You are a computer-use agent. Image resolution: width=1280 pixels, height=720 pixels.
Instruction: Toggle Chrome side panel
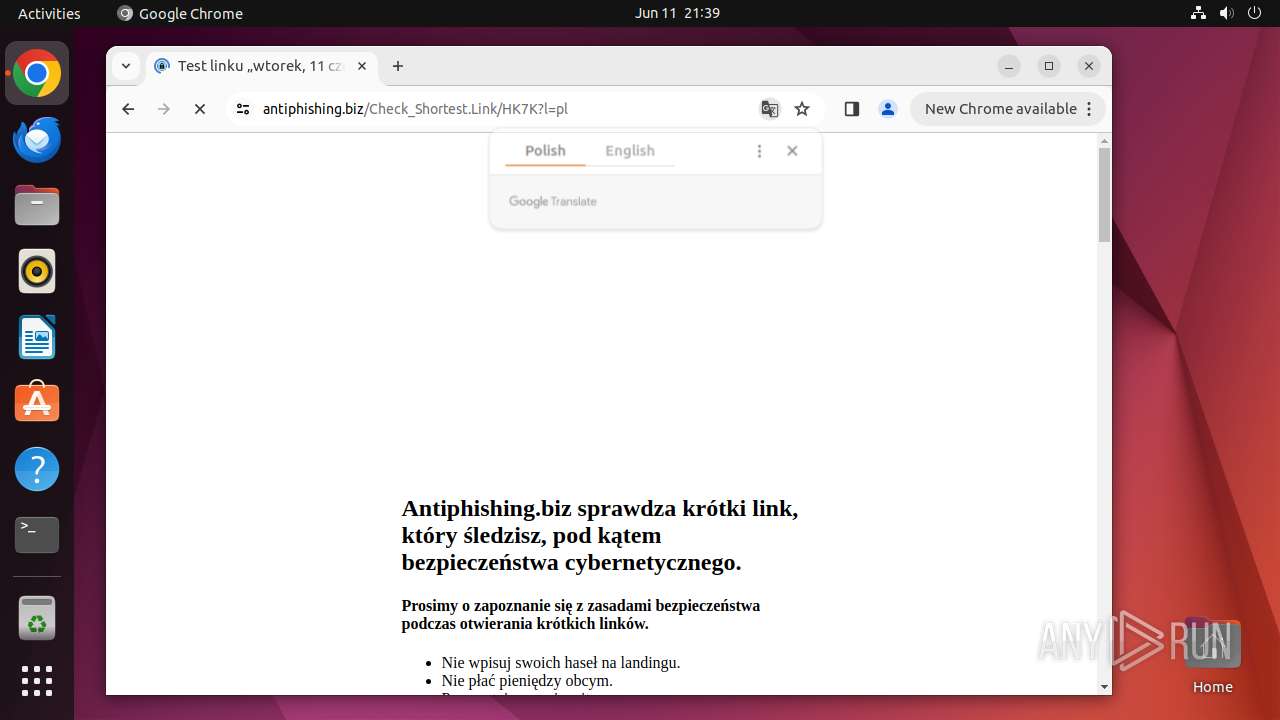852,109
